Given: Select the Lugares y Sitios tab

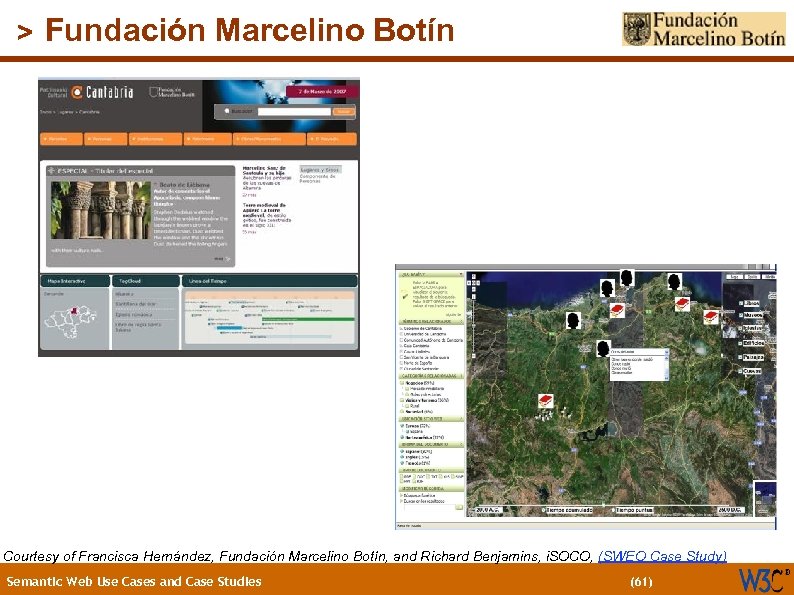Looking at the screenshot, I should tap(320, 170).
